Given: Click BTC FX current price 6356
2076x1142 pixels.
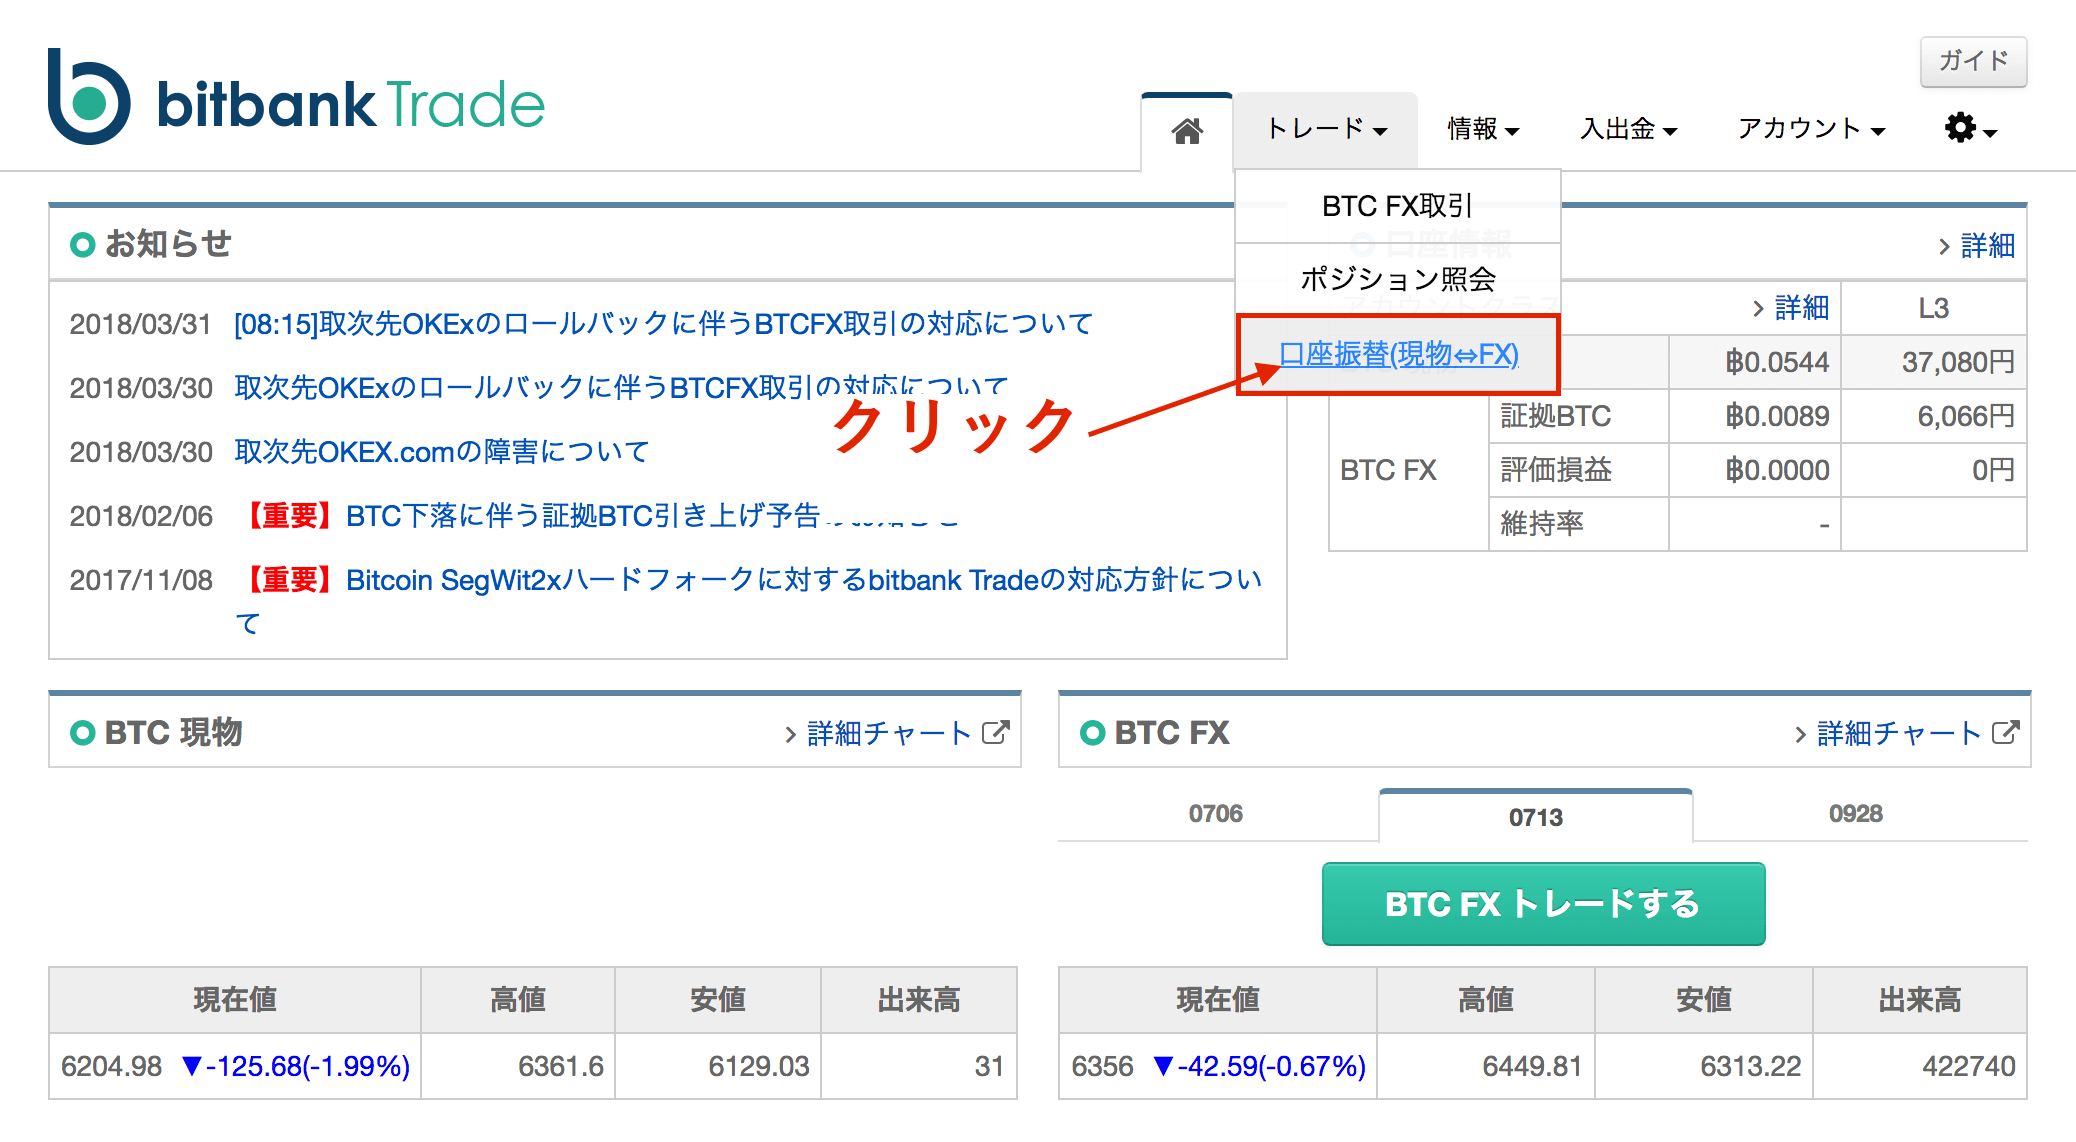Looking at the screenshot, I should 1102,1067.
